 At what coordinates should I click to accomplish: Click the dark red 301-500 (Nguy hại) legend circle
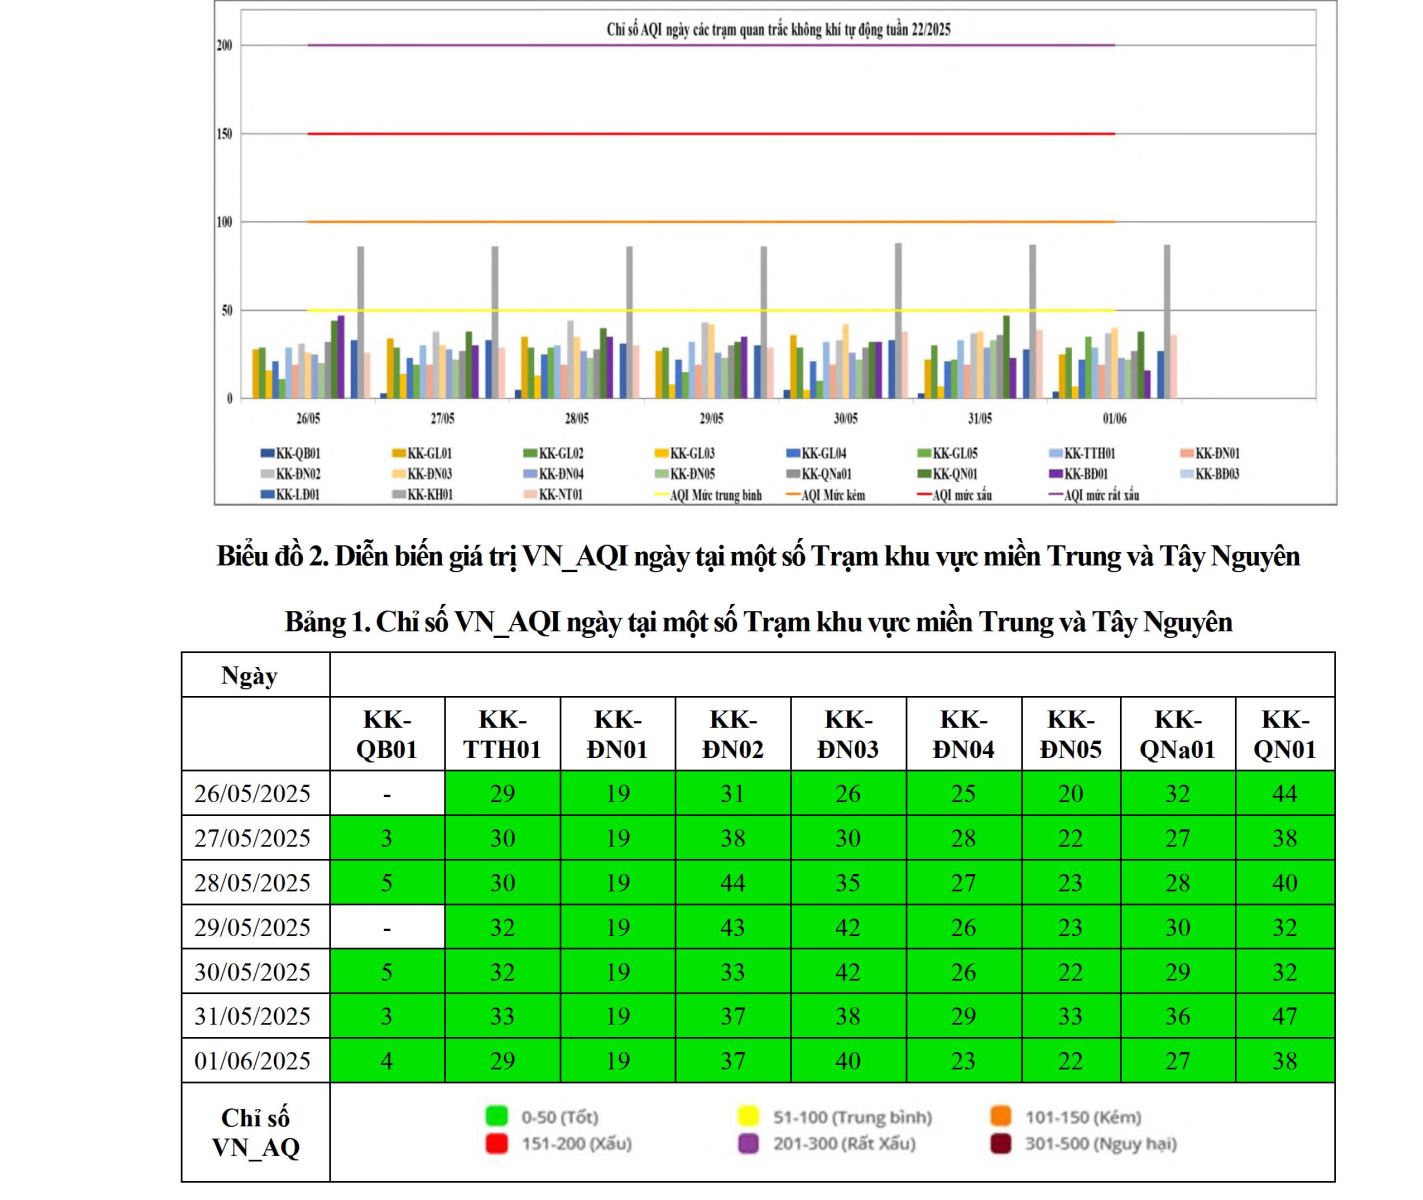1000,1144
